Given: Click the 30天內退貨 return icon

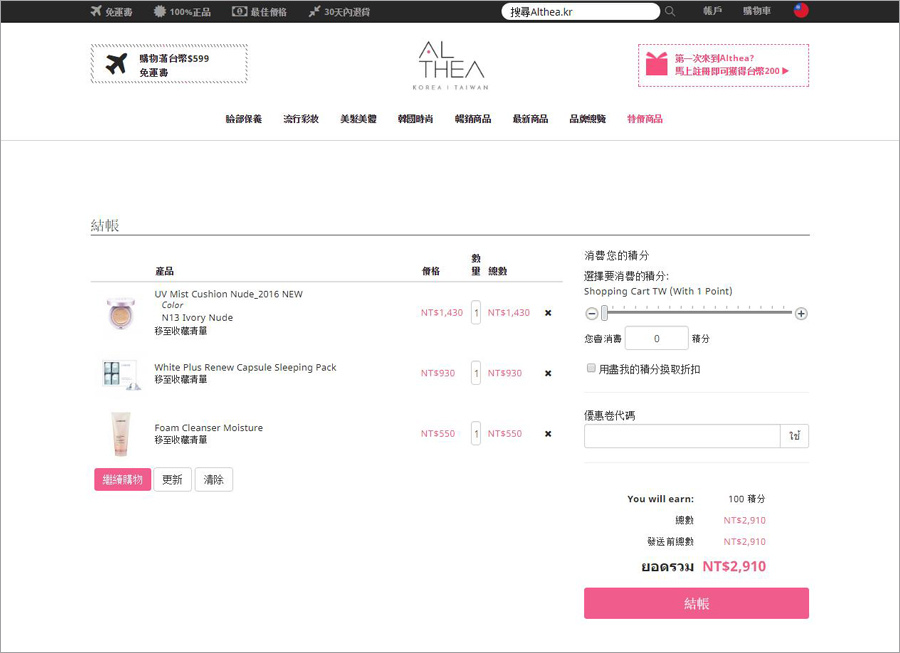Looking at the screenshot, I should point(314,11).
